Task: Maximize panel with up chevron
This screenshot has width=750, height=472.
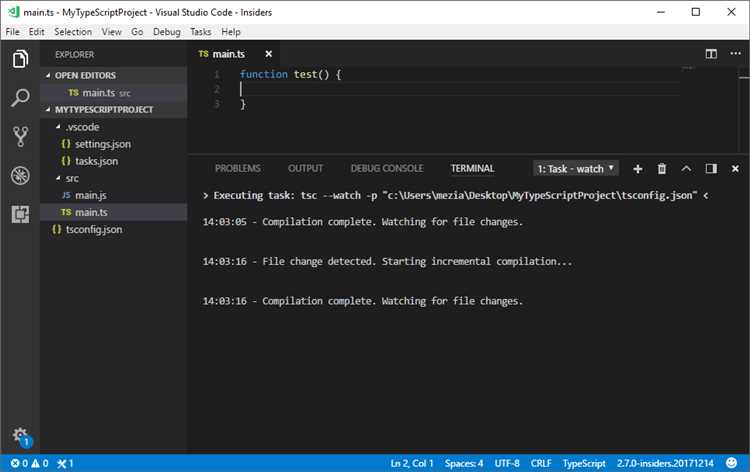Action: (686, 169)
